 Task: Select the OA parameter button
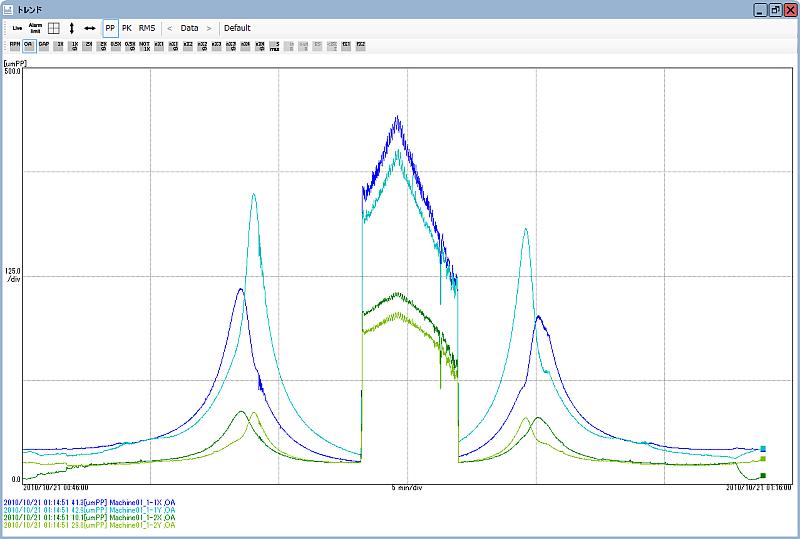click(x=29, y=46)
